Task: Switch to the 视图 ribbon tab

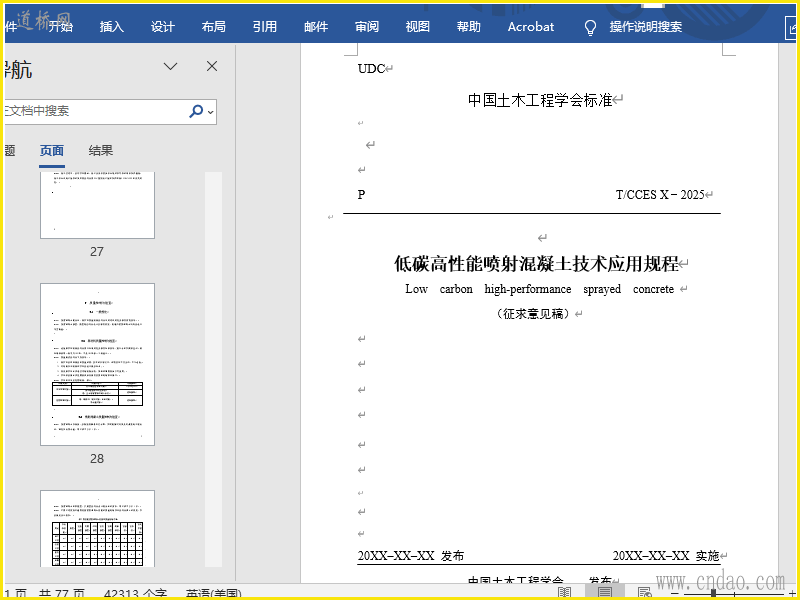Action: [x=418, y=27]
